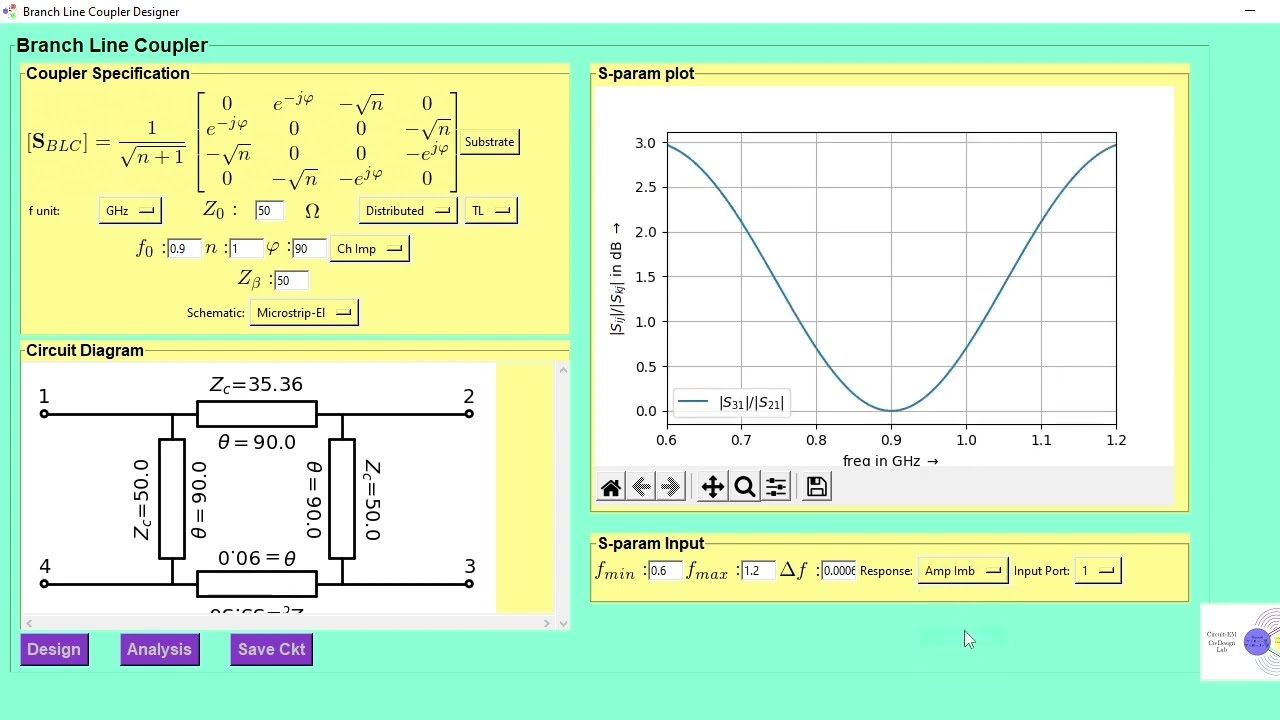
Task: Minimize the Branch Line Coupler Designer window
Action: click(x=1250, y=11)
